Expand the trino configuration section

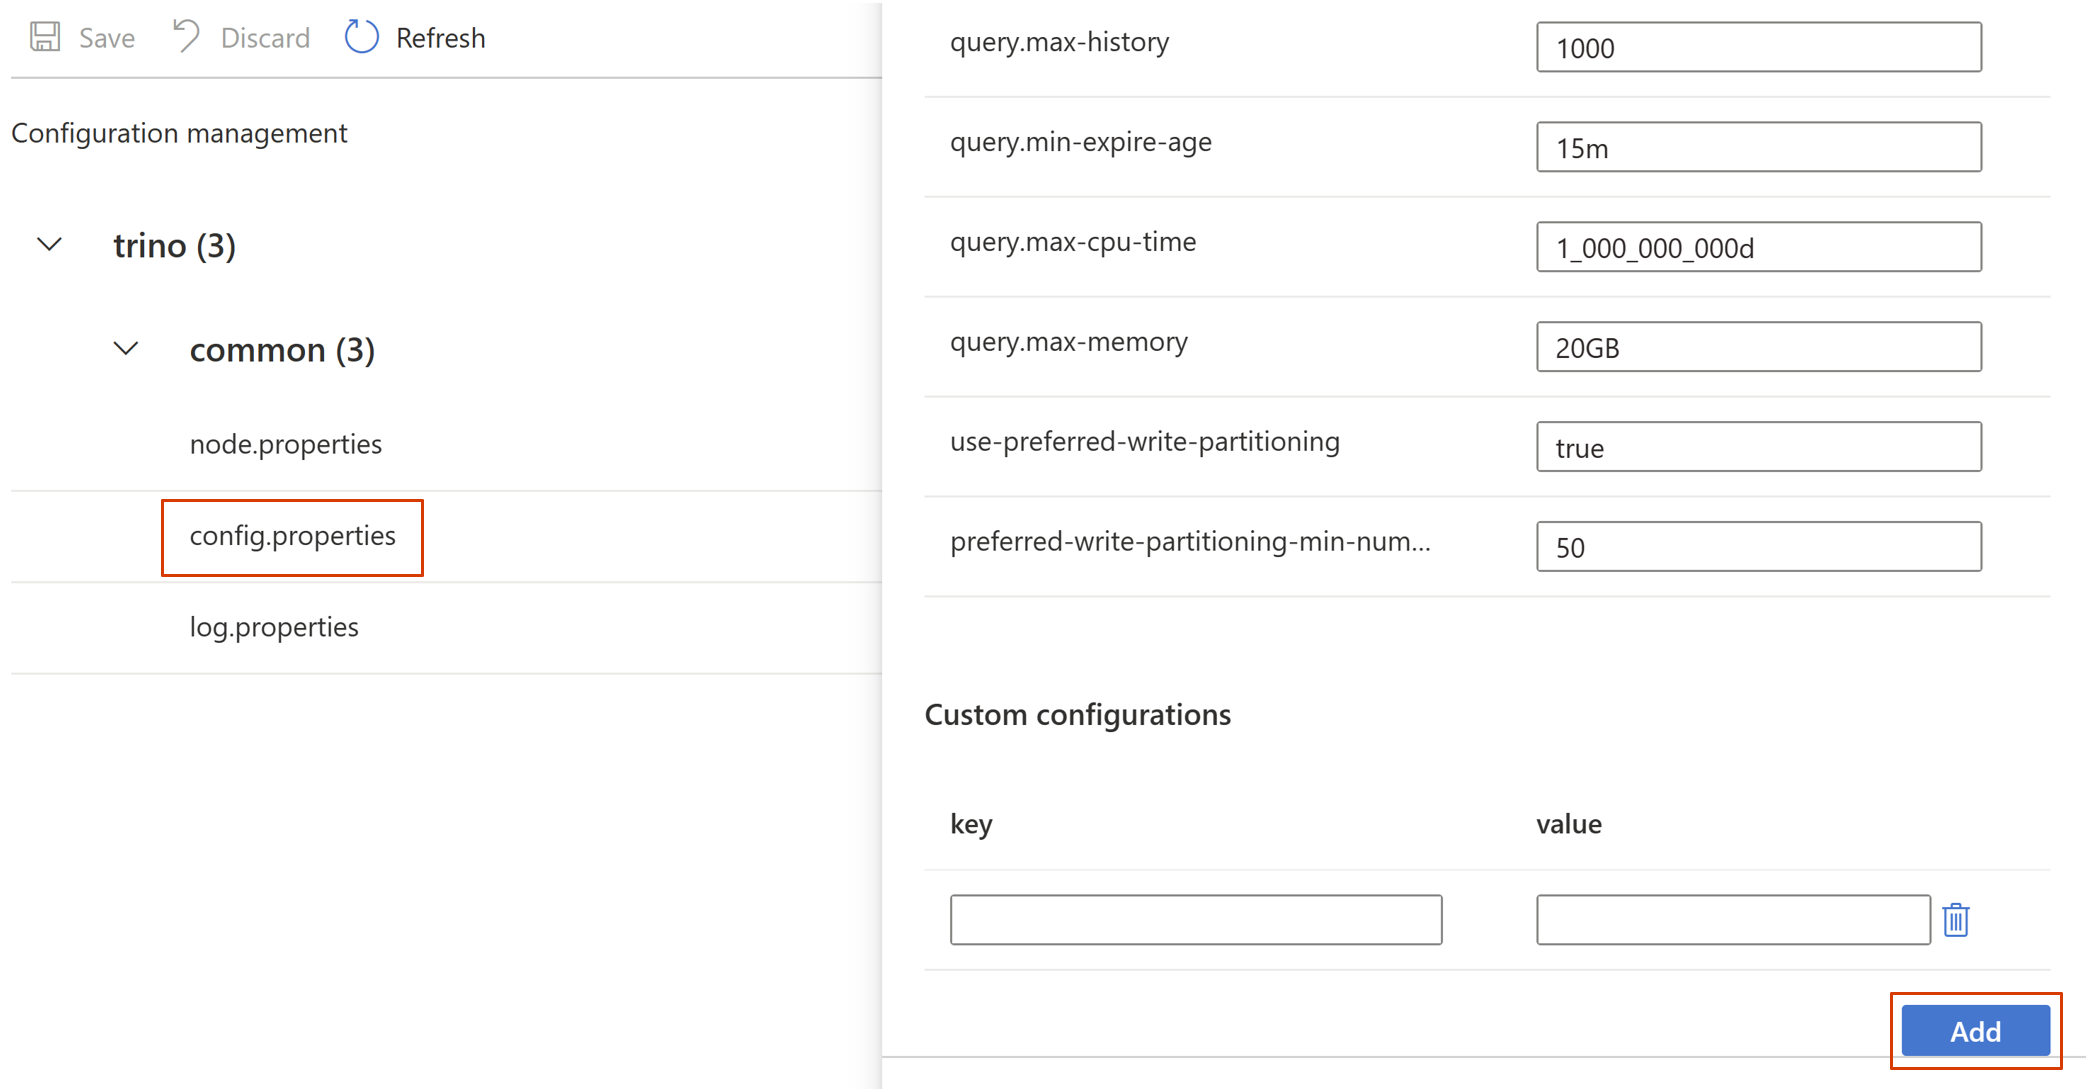50,245
